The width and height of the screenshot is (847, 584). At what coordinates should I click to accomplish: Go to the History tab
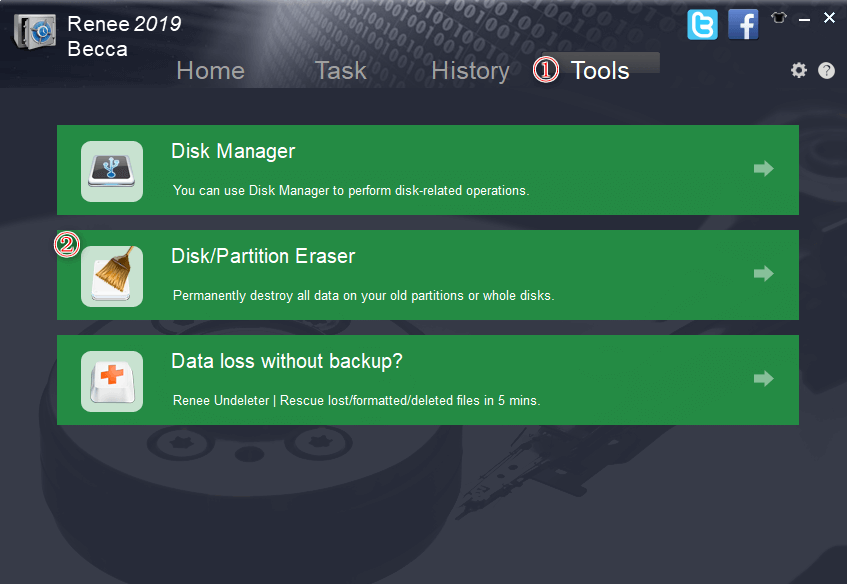coord(470,71)
